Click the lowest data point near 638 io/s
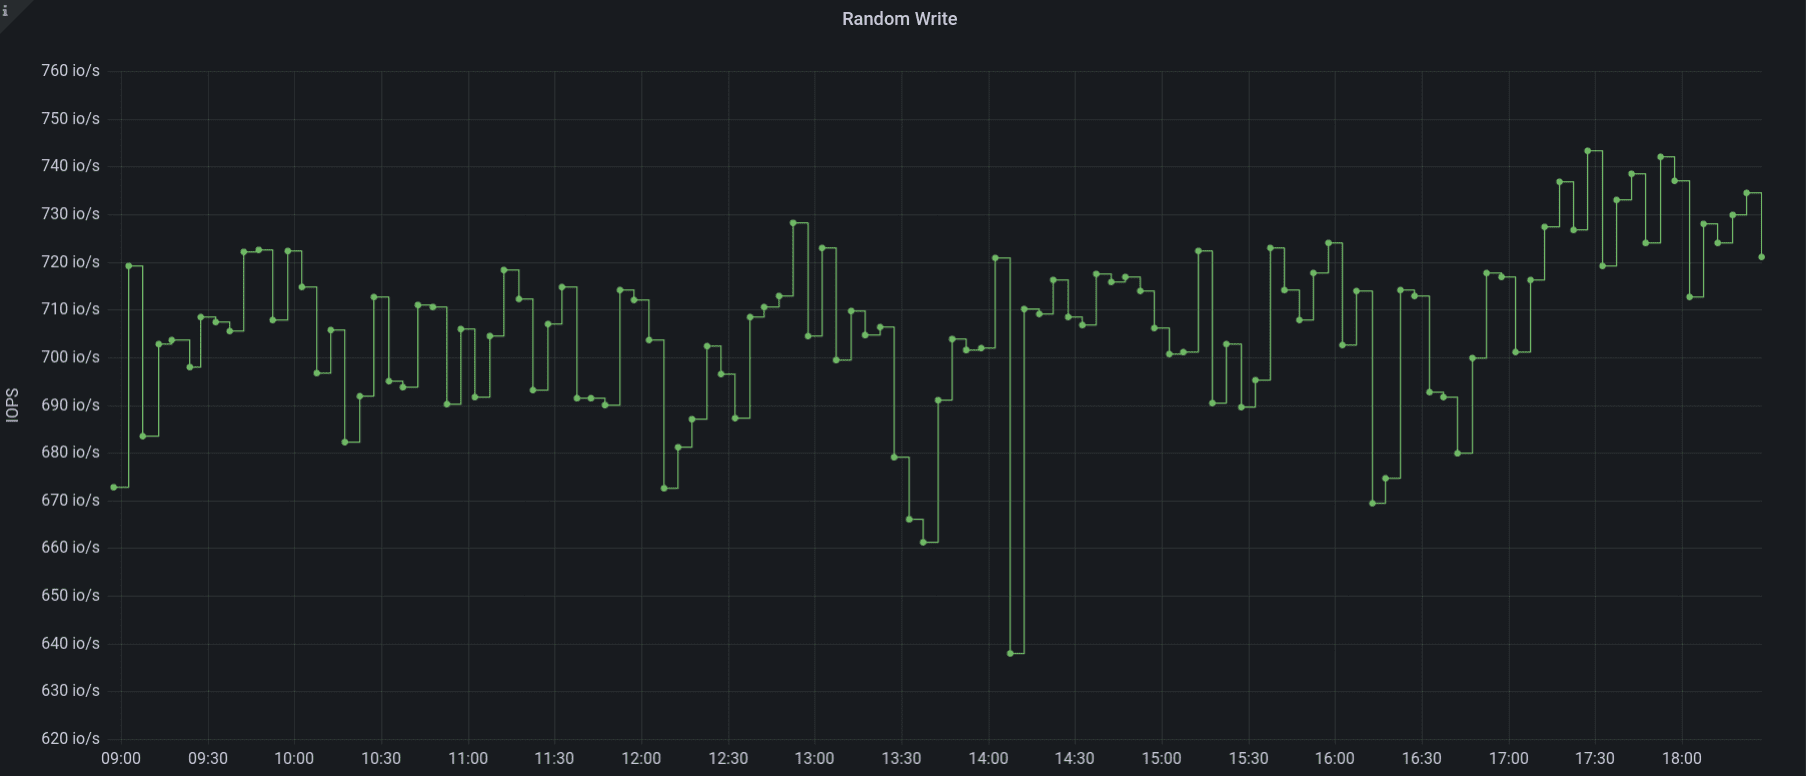1806x776 pixels. [1010, 653]
